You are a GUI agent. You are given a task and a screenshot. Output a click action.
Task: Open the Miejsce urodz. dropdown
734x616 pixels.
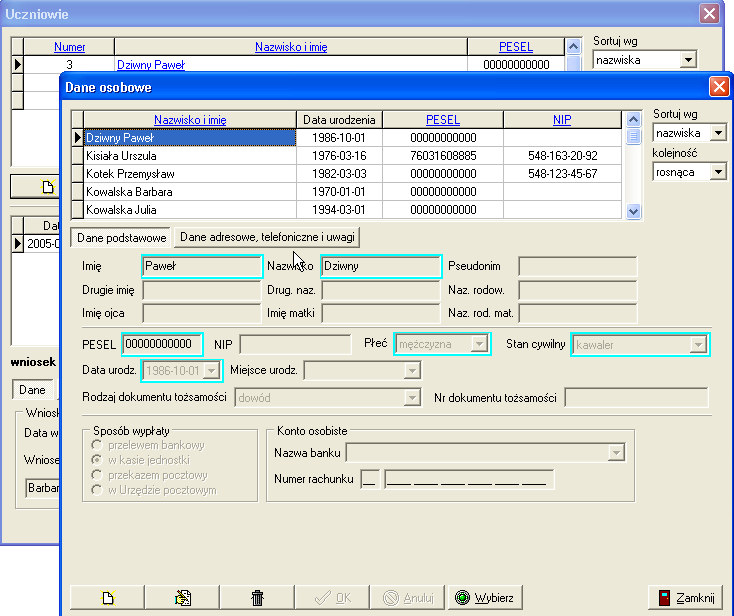pyautogui.click(x=412, y=371)
